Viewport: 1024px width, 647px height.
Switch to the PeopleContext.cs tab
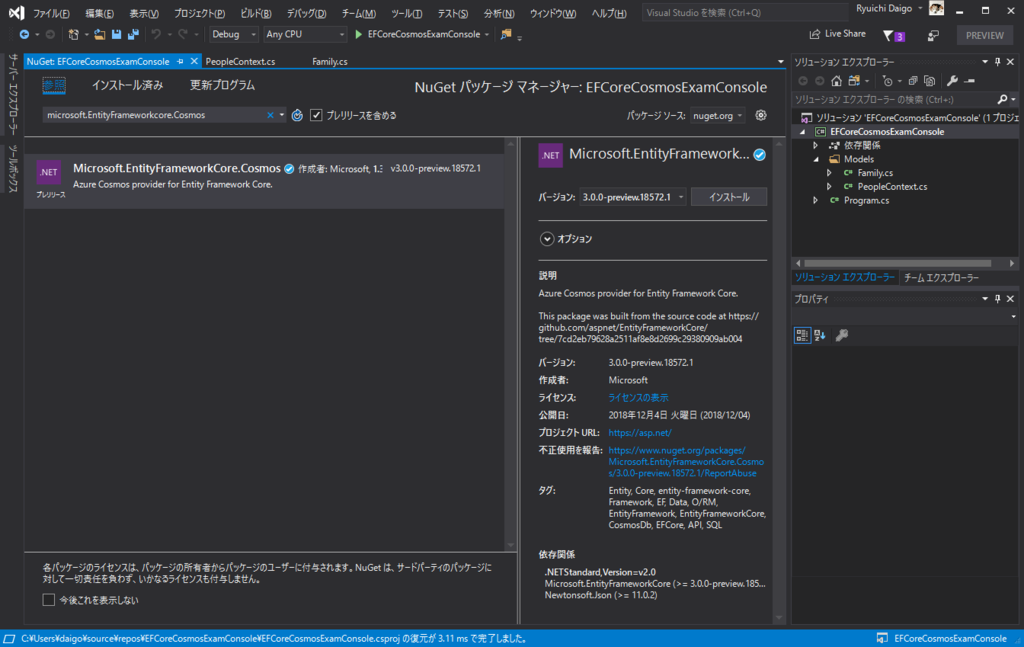(x=240, y=61)
